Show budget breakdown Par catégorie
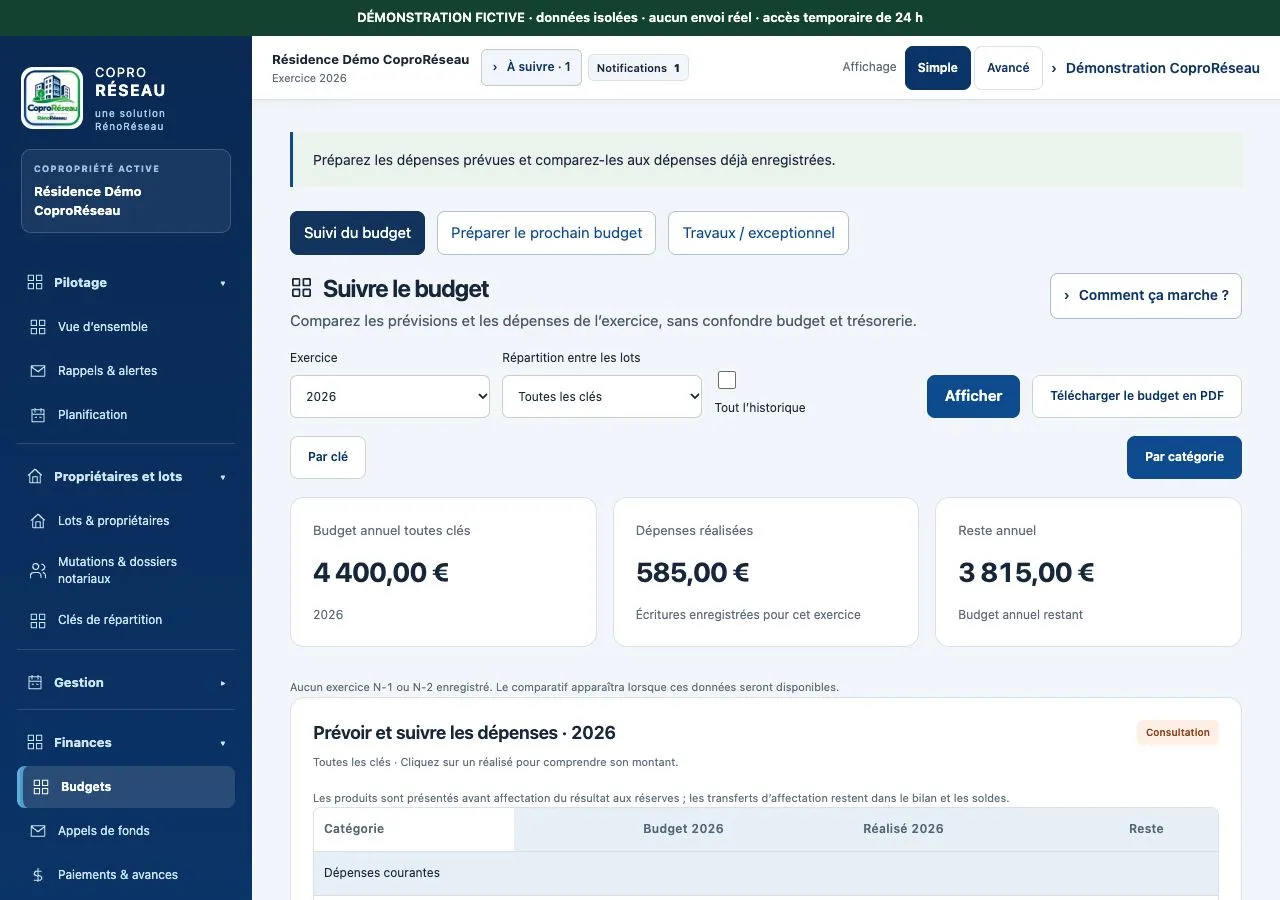Image resolution: width=1280 pixels, height=900 pixels. coord(1184,457)
